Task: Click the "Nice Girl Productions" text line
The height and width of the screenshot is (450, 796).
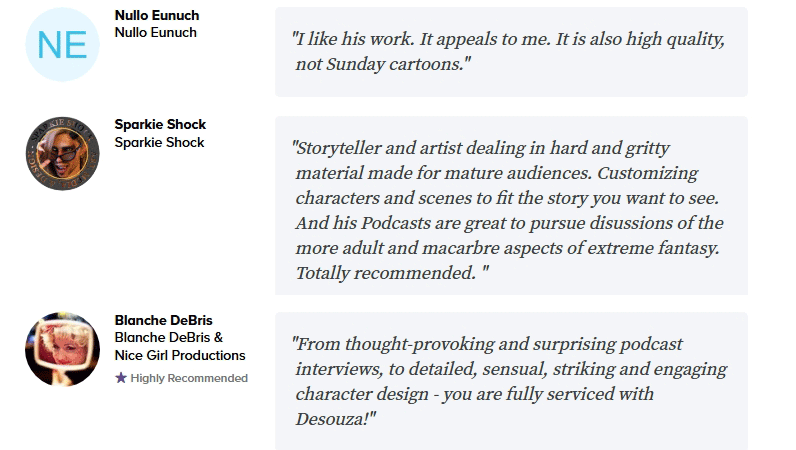Action: [x=180, y=355]
